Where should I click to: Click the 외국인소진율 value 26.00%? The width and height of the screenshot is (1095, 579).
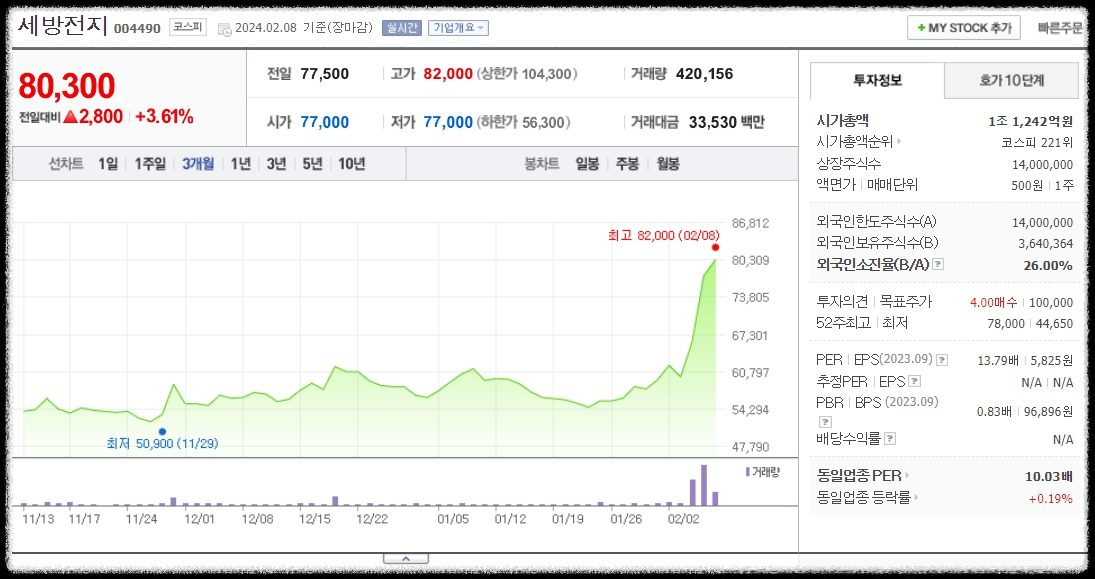point(1048,265)
